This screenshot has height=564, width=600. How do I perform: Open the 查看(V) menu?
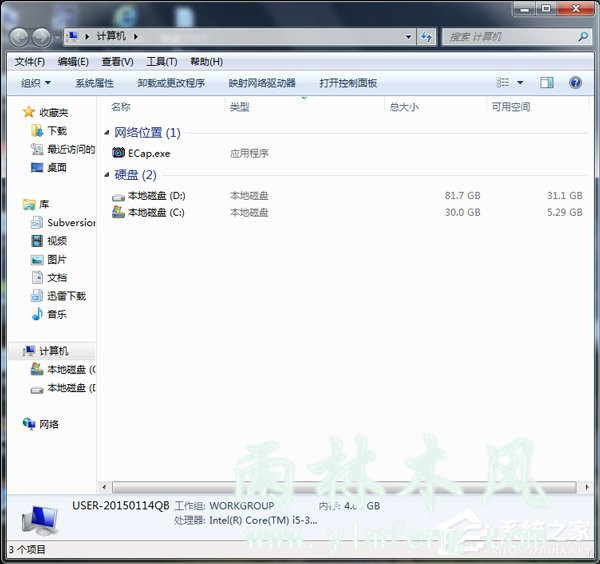click(x=117, y=61)
